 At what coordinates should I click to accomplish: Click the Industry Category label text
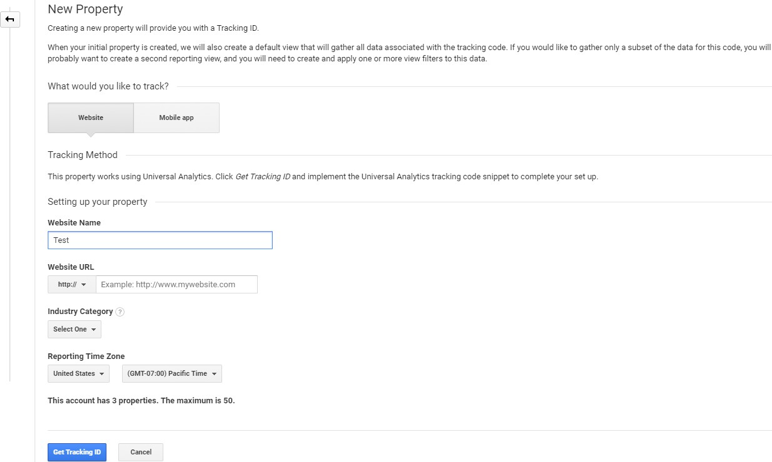[x=80, y=312]
